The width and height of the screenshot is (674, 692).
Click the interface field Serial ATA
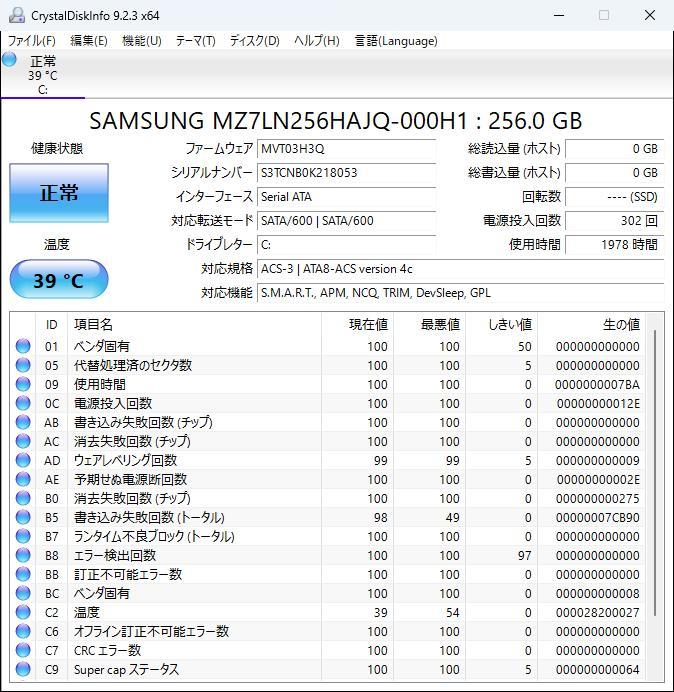tap(346, 196)
